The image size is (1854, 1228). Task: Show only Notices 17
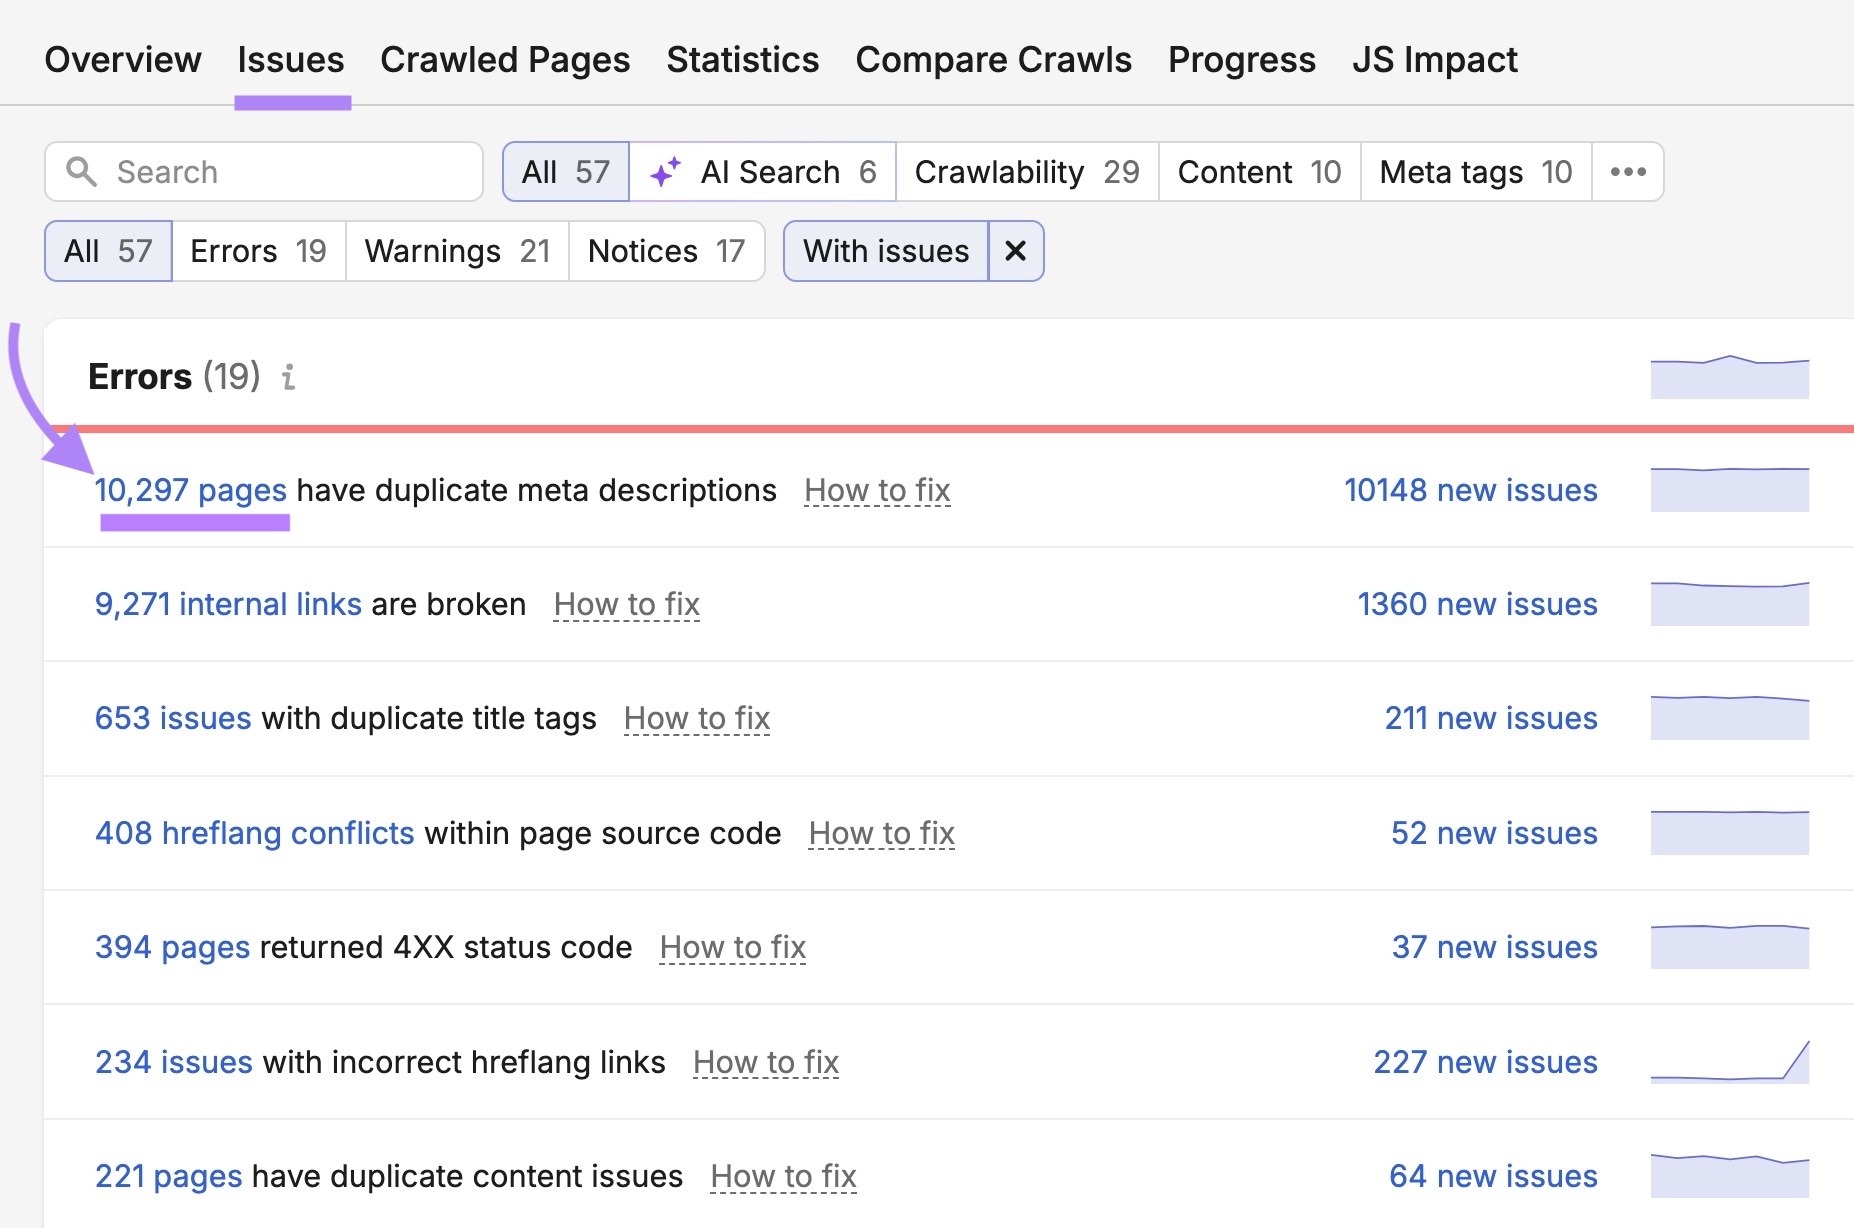[x=667, y=251]
